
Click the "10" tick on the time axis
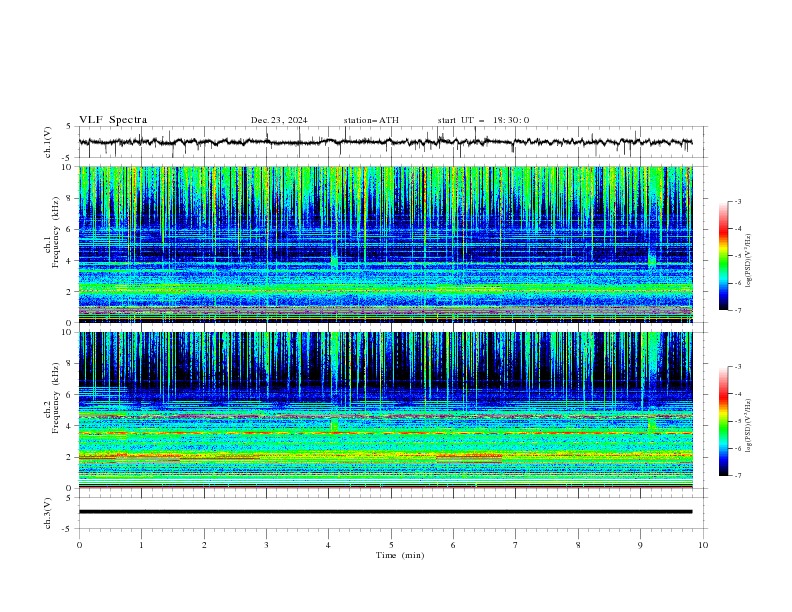coord(703,545)
